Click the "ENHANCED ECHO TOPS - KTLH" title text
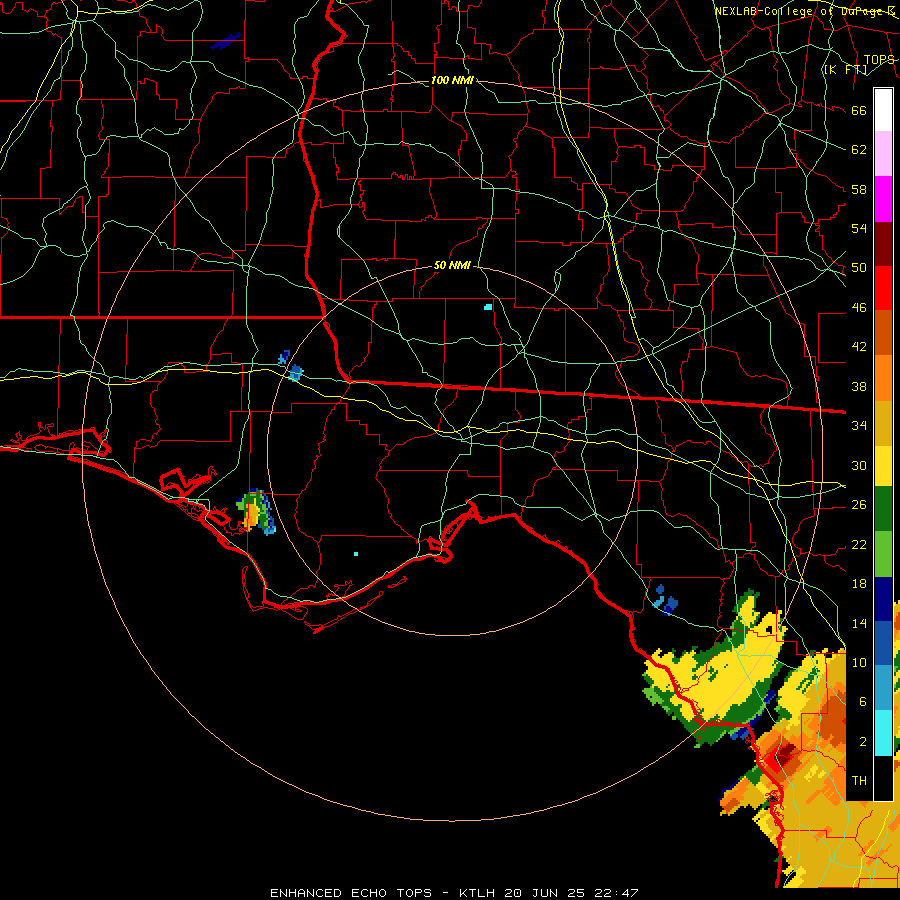The width and height of the screenshot is (900, 900). point(383,893)
